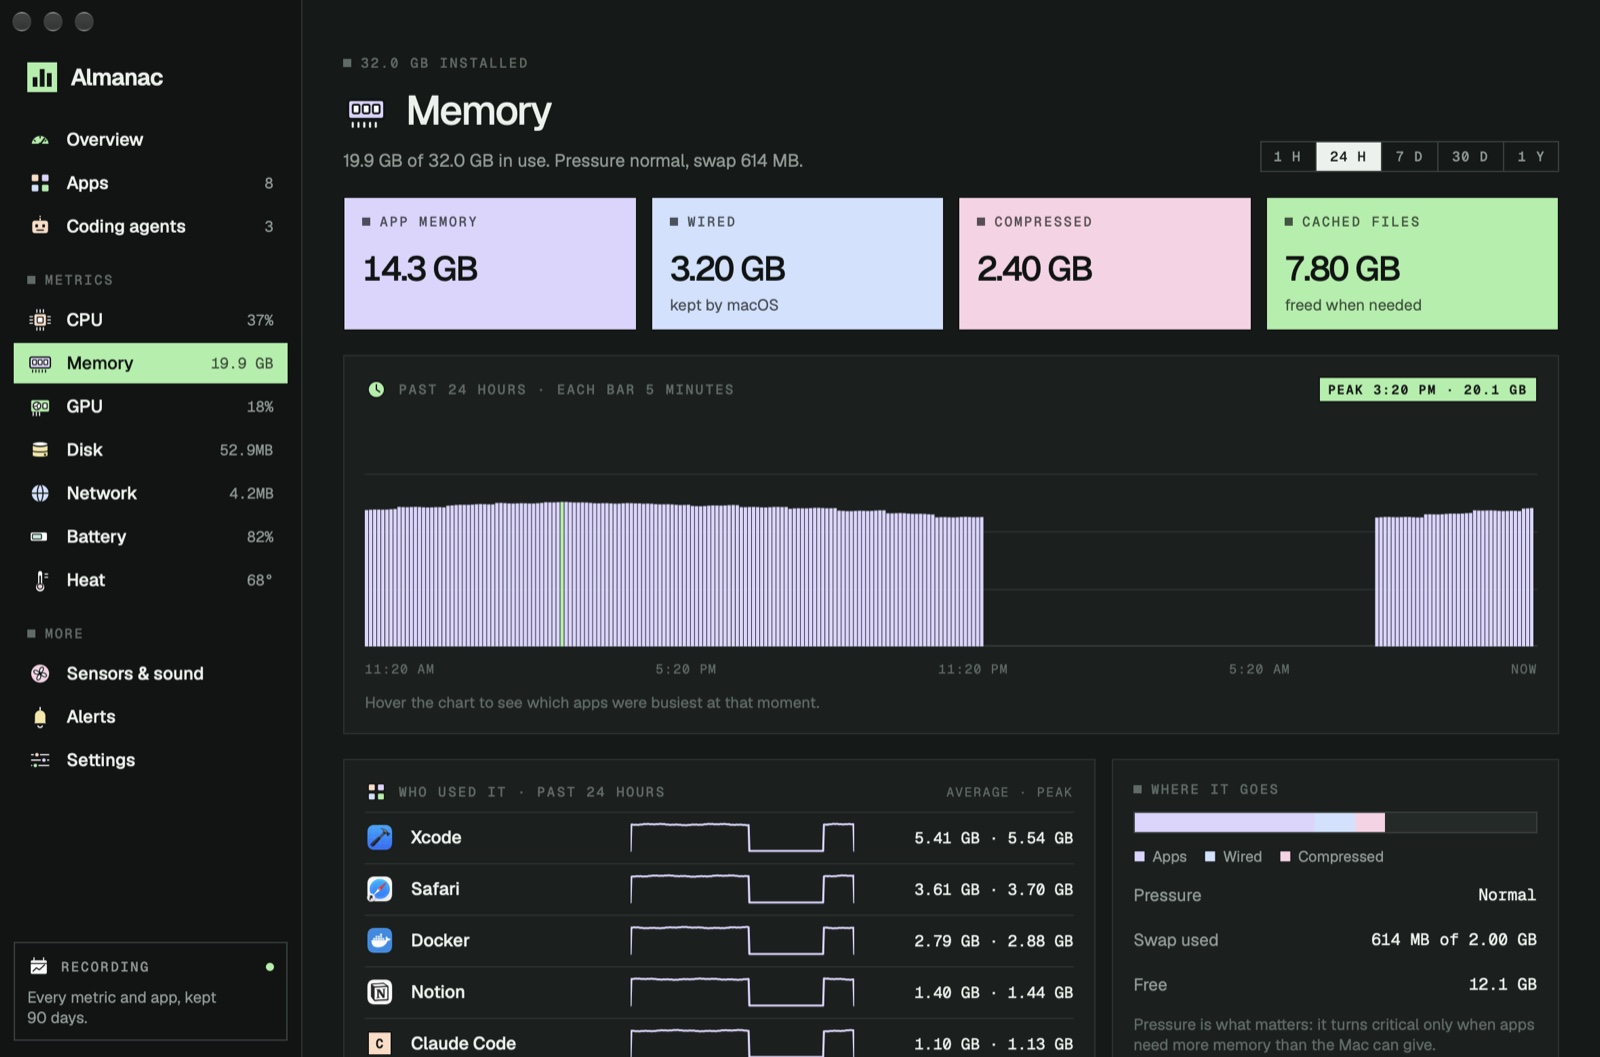Viewport: 1600px width, 1057px height.
Task: Switch time range to 7 D
Action: click(x=1409, y=157)
